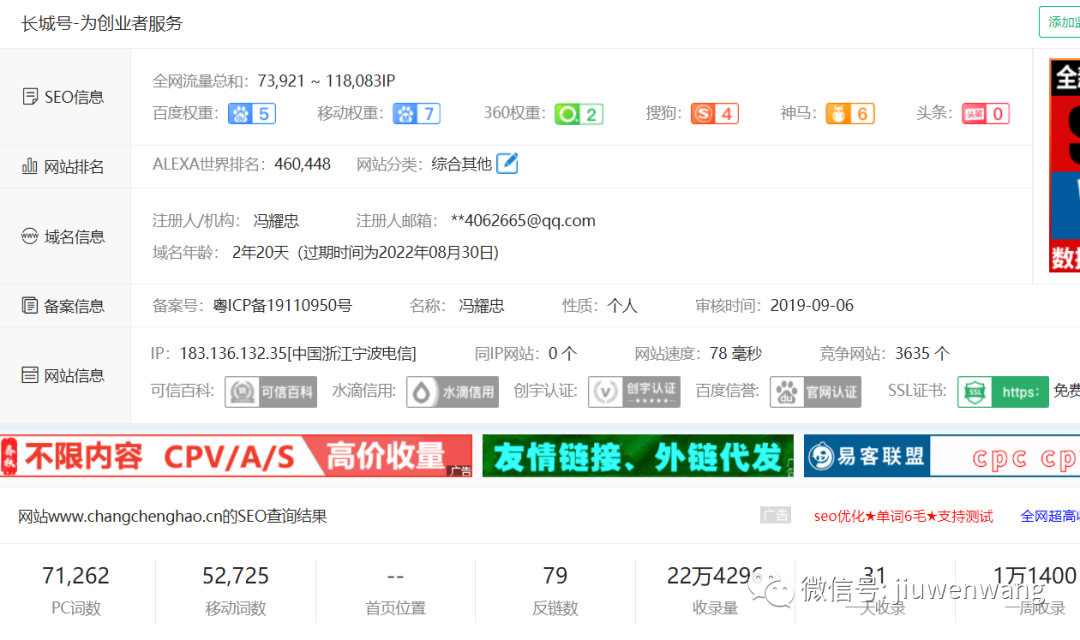1080x640 pixels.
Task: Click the 备案信息 list icon
Action: click(x=30, y=305)
